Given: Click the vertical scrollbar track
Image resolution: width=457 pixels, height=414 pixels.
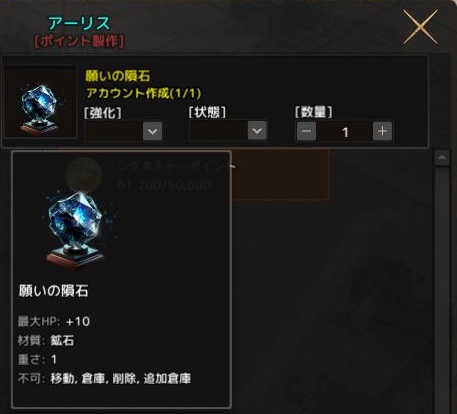Looking at the screenshot, I should [442, 287].
